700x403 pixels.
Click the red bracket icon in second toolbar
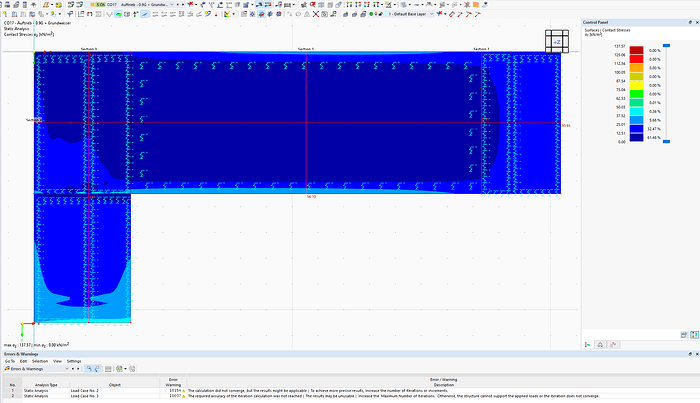click(x=90, y=14)
